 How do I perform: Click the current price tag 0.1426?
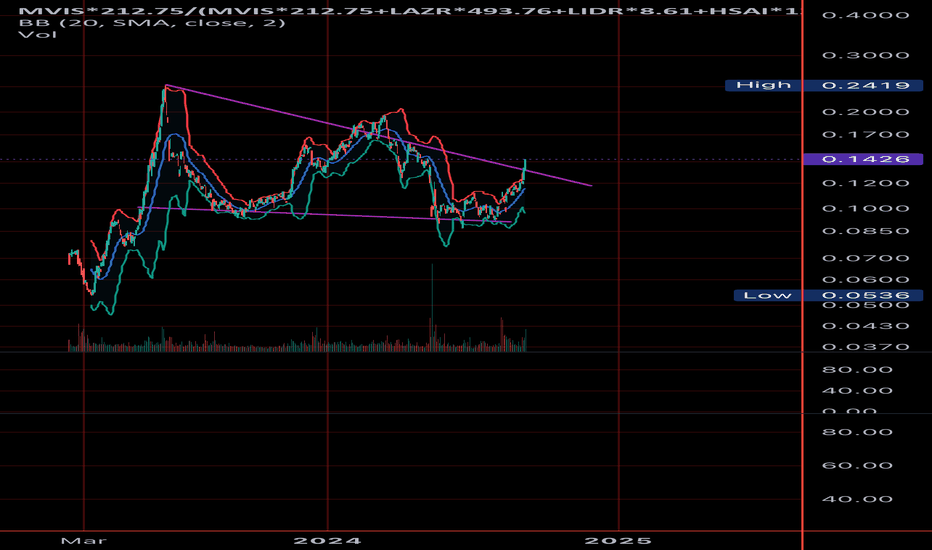pos(862,159)
